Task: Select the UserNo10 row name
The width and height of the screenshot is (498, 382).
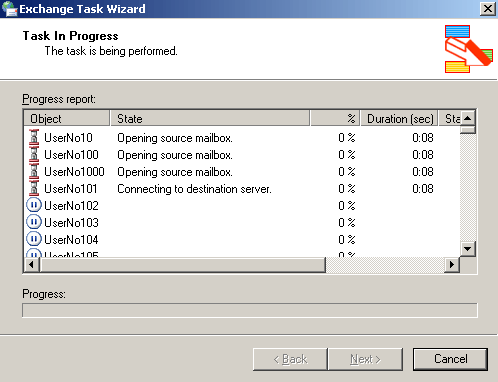Action: pos(68,138)
